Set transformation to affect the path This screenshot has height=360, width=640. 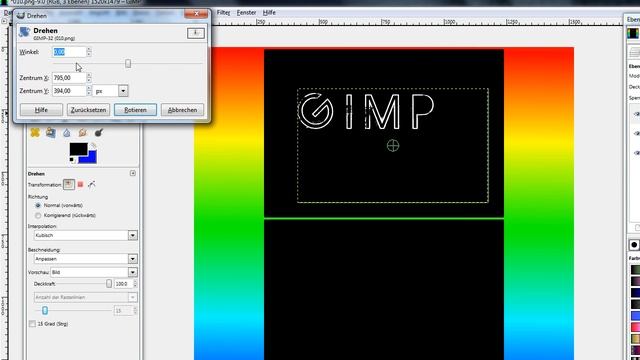tap(92, 184)
